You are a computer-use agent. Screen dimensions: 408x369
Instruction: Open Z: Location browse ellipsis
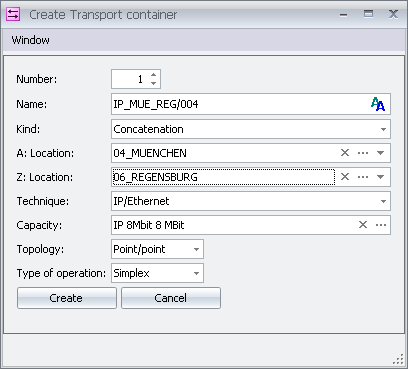[363, 177]
